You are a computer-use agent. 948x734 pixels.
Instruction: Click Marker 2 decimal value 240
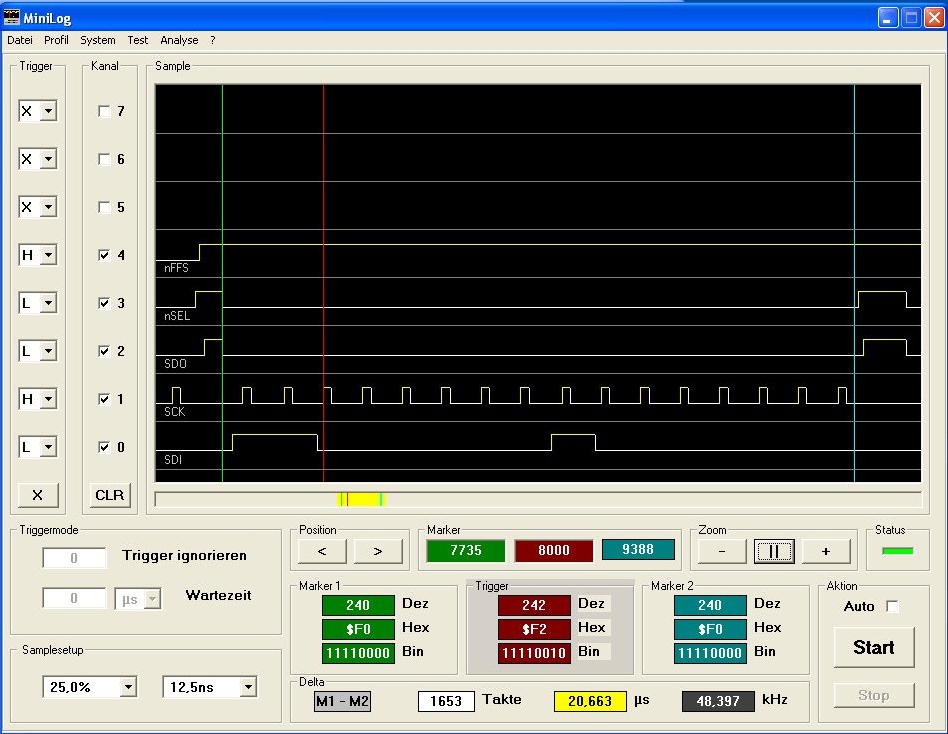click(710, 605)
